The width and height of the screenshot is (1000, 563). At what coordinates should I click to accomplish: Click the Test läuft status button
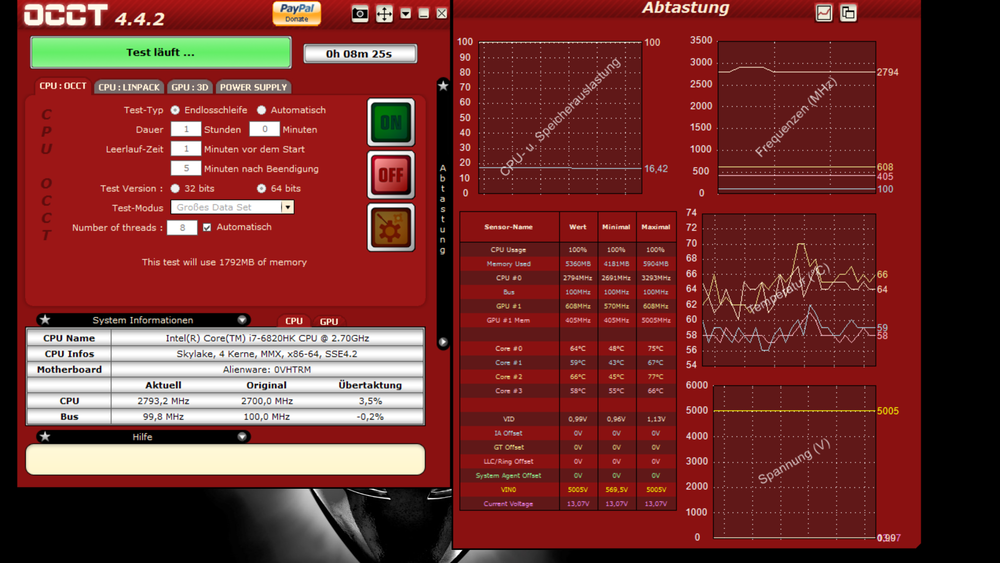point(160,52)
